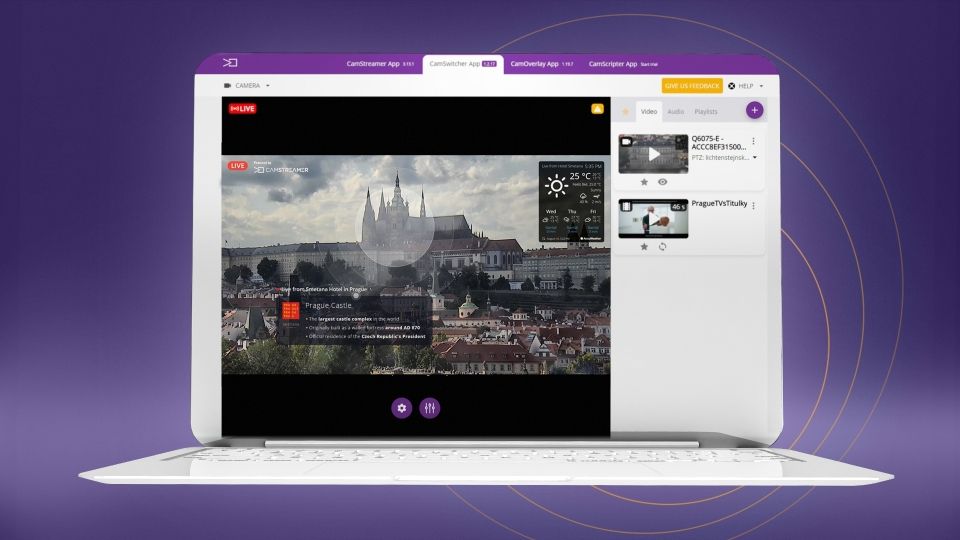Toggle favorite star under Q6075-E camera
The image size is (960, 540).
click(644, 182)
